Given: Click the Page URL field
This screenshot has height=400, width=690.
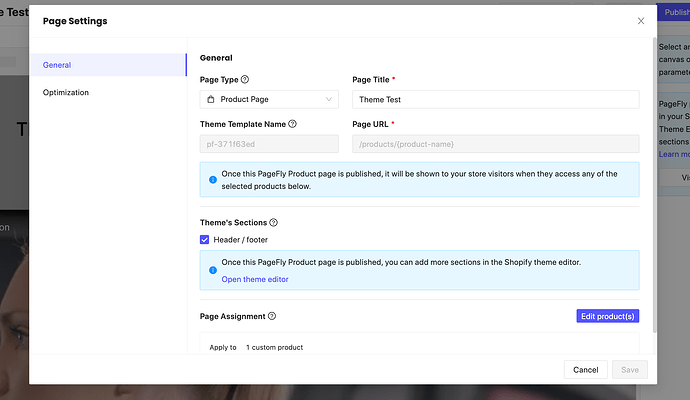Looking at the screenshot, I should point(495,145).
